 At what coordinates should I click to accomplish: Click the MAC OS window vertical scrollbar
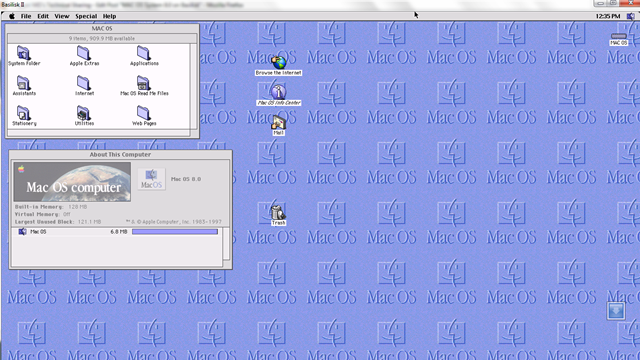tap(193, 87)
